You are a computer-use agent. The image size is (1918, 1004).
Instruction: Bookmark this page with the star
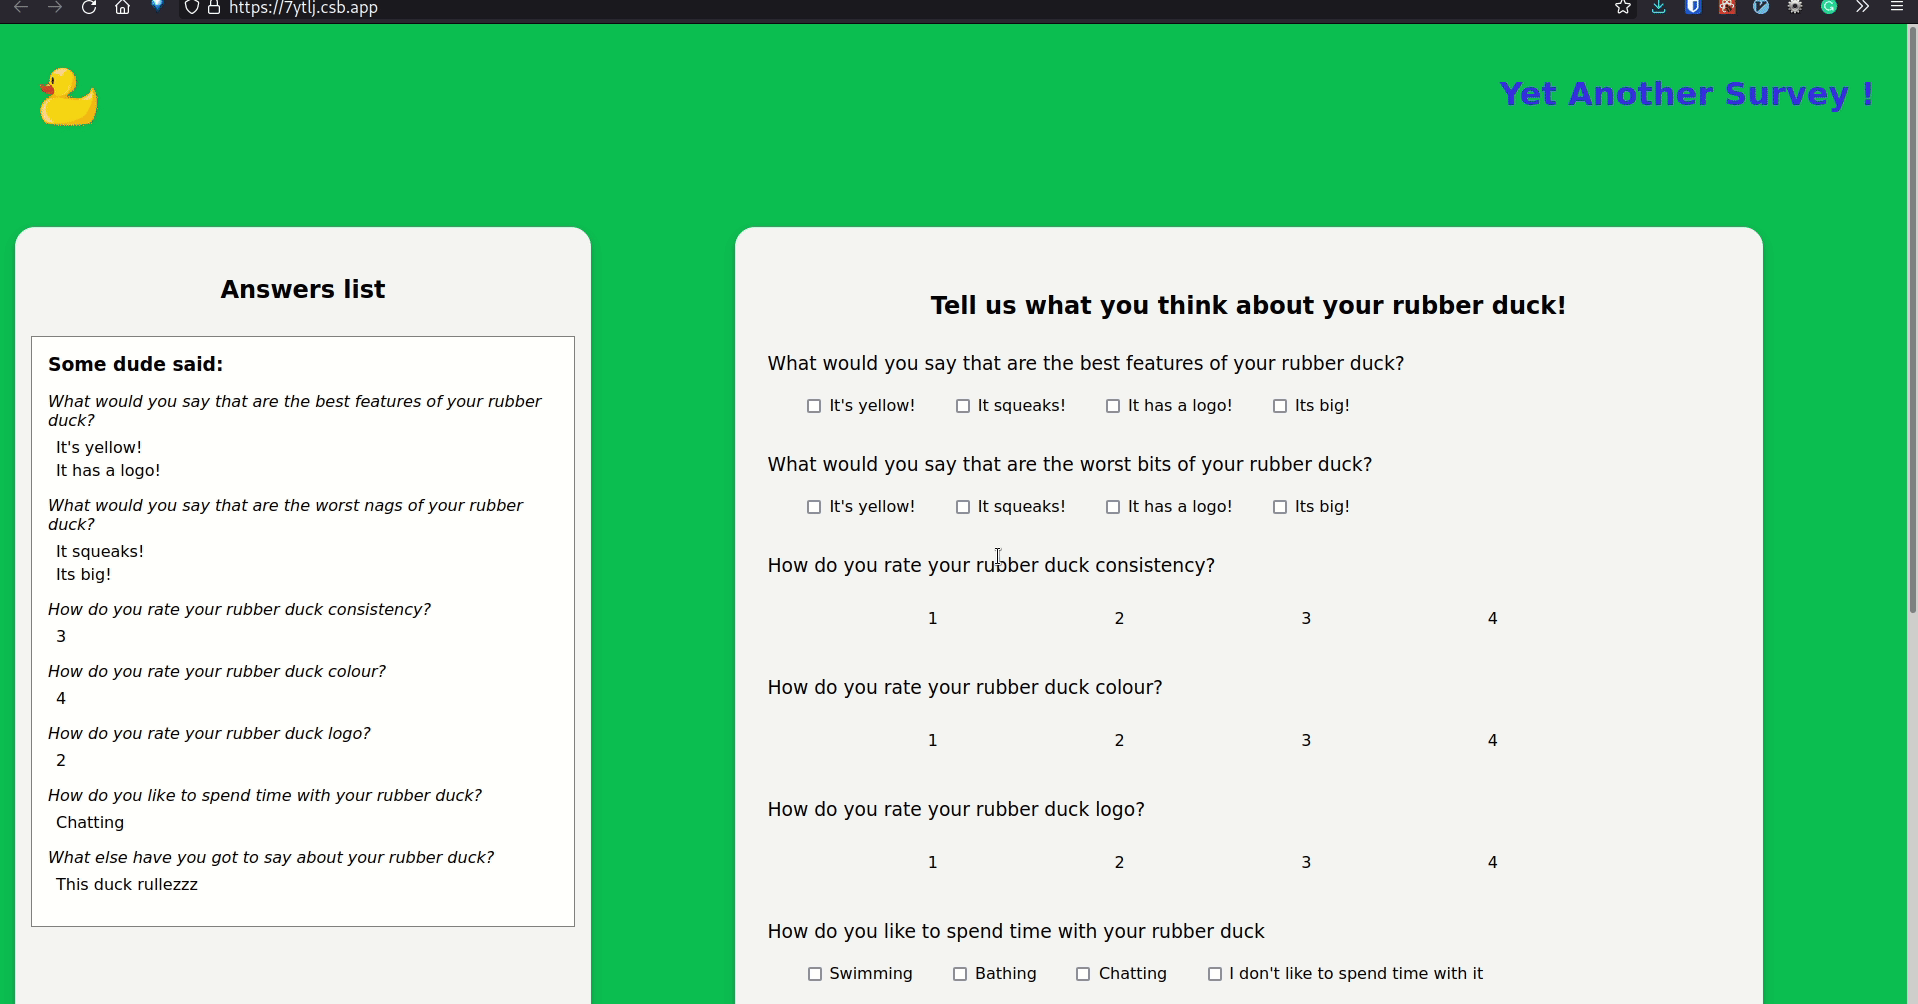click(x=1623, y=8)
